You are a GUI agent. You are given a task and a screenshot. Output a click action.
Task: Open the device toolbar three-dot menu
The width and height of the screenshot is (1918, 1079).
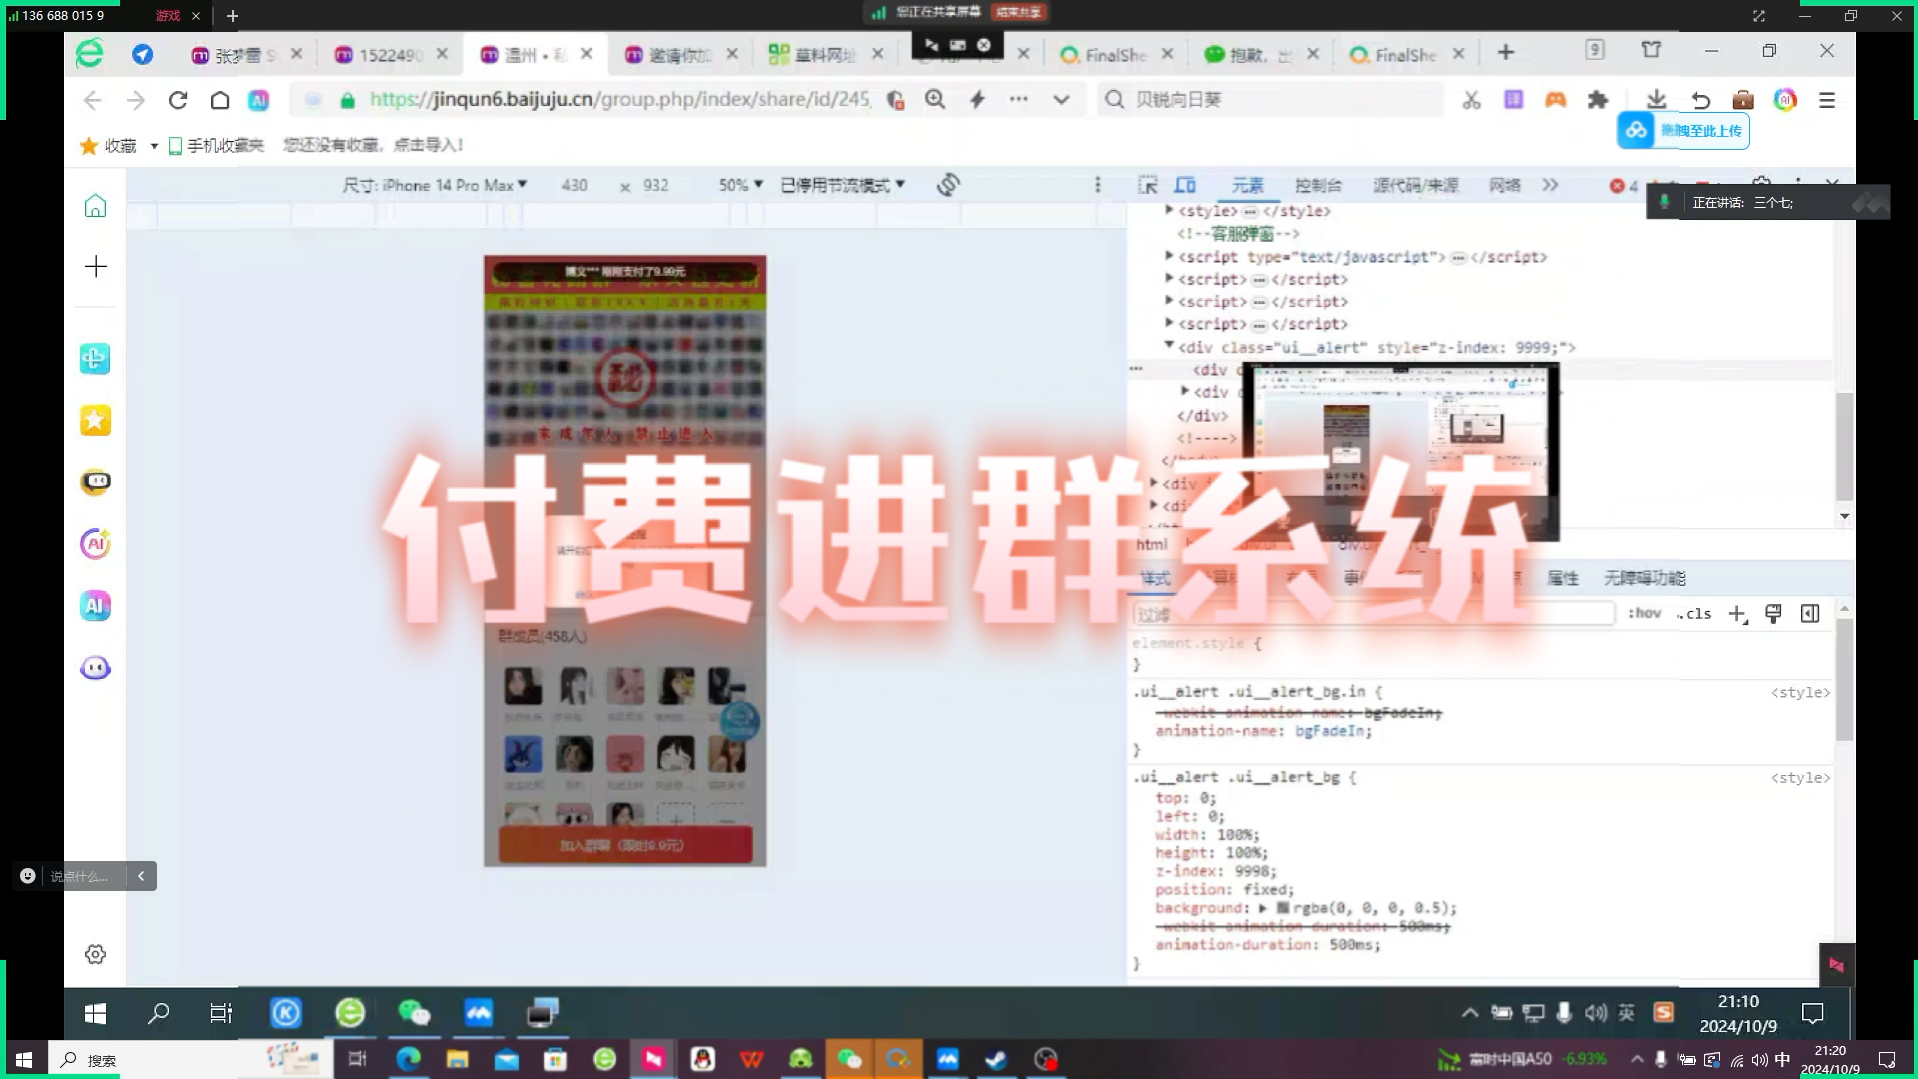tap(1097, 185)
